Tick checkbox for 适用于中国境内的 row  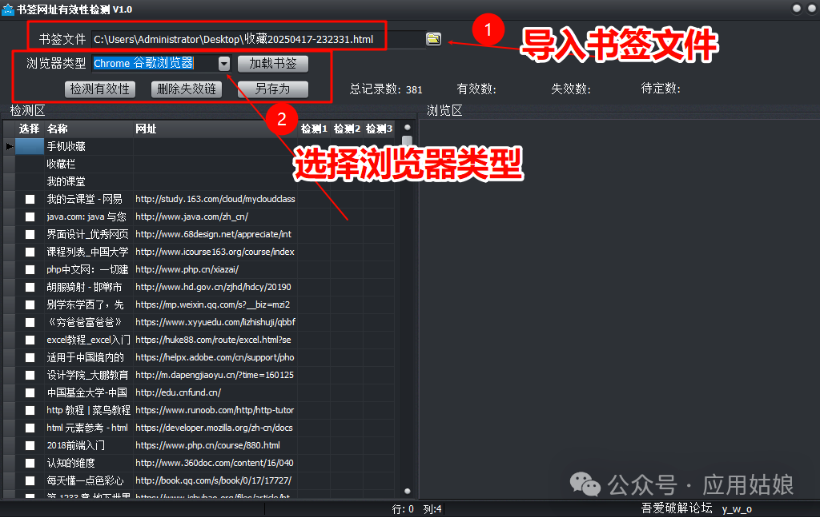30,358
